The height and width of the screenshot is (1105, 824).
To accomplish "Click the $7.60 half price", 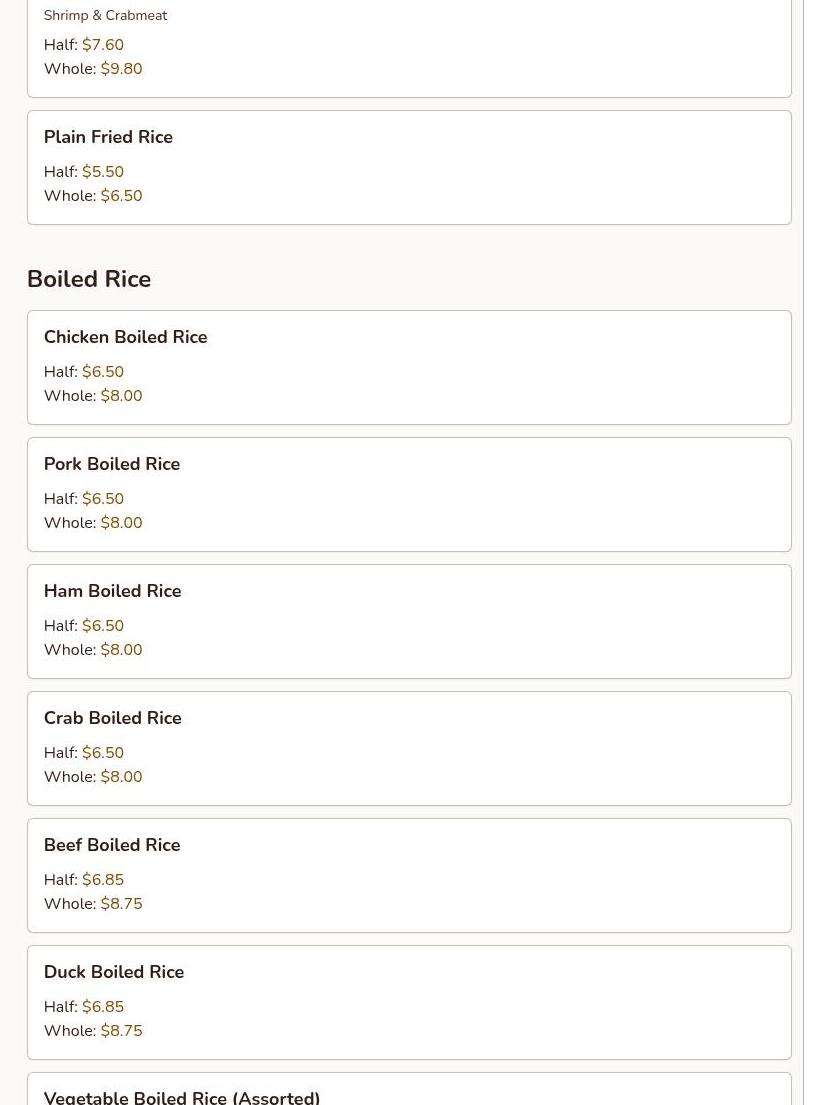I will pos(103,45).
